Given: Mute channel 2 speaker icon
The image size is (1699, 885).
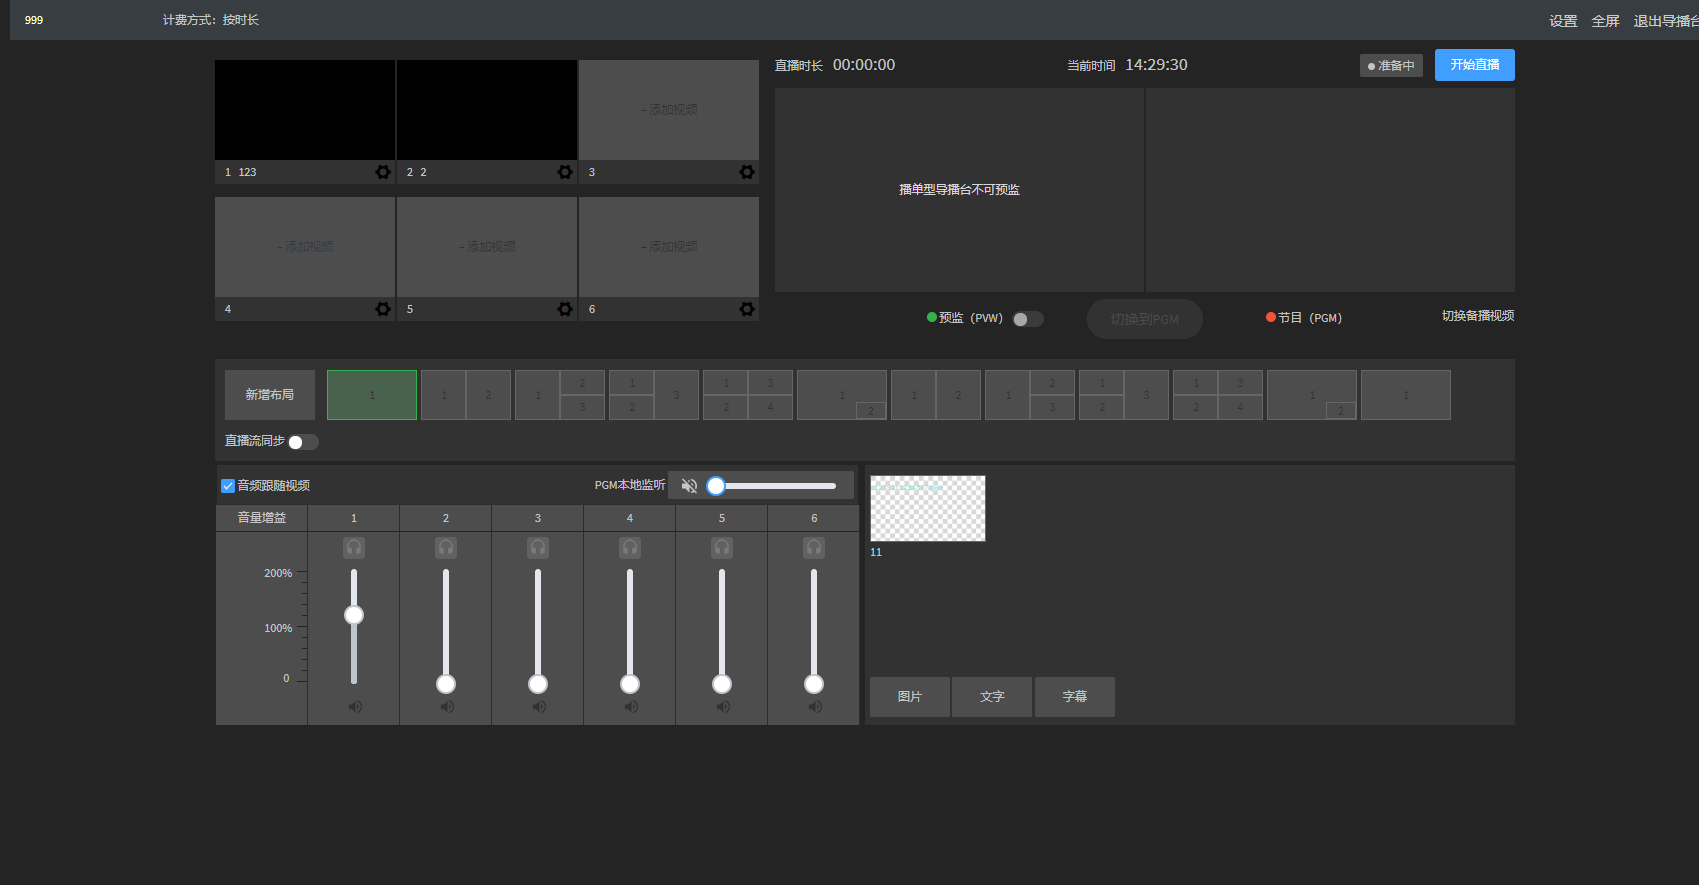Looking at the screenshot, I should tap(446, 707).
